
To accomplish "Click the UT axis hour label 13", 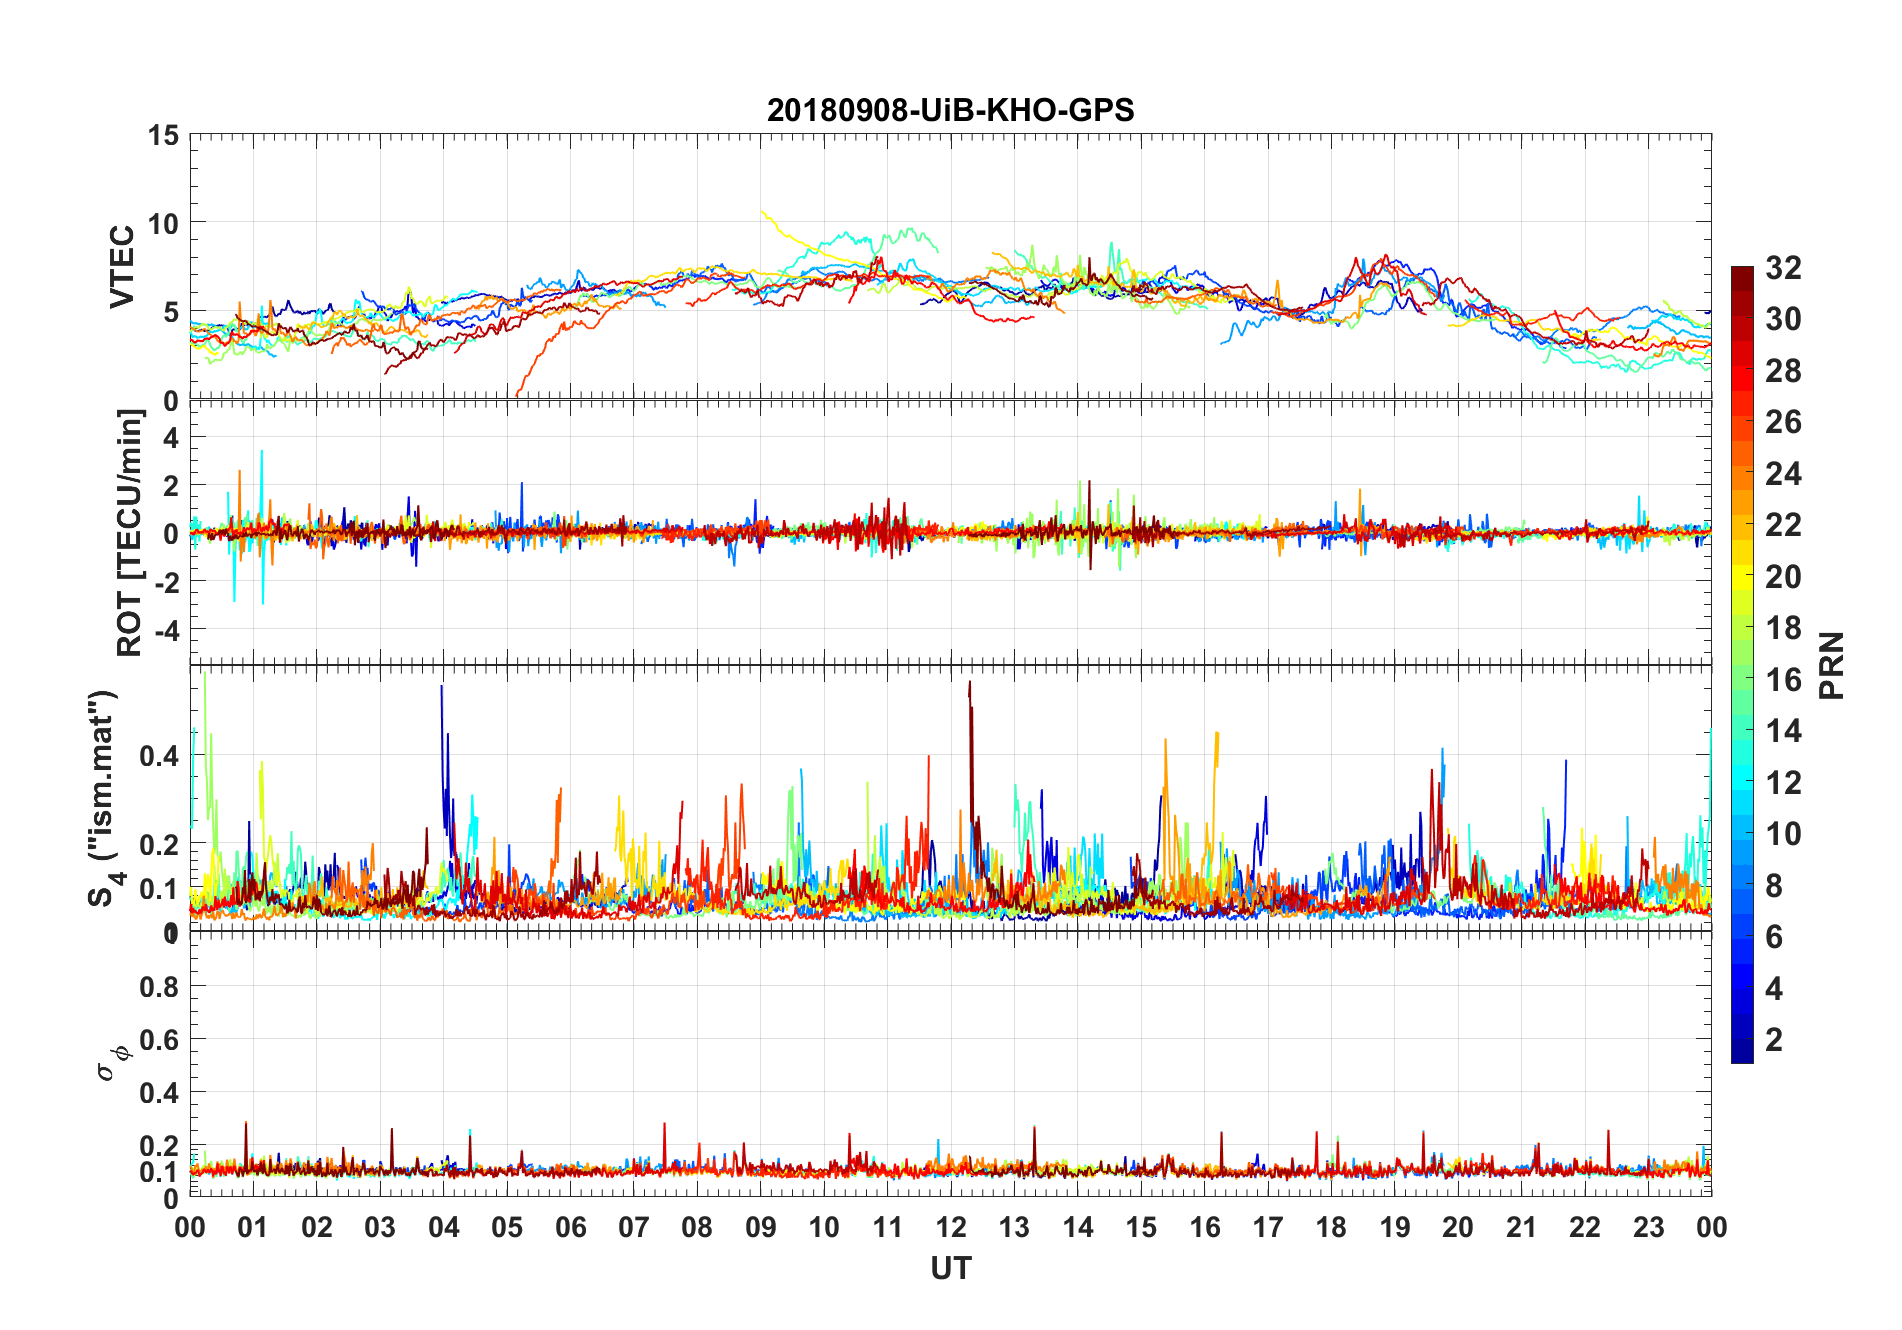I will point(1014,1227).
